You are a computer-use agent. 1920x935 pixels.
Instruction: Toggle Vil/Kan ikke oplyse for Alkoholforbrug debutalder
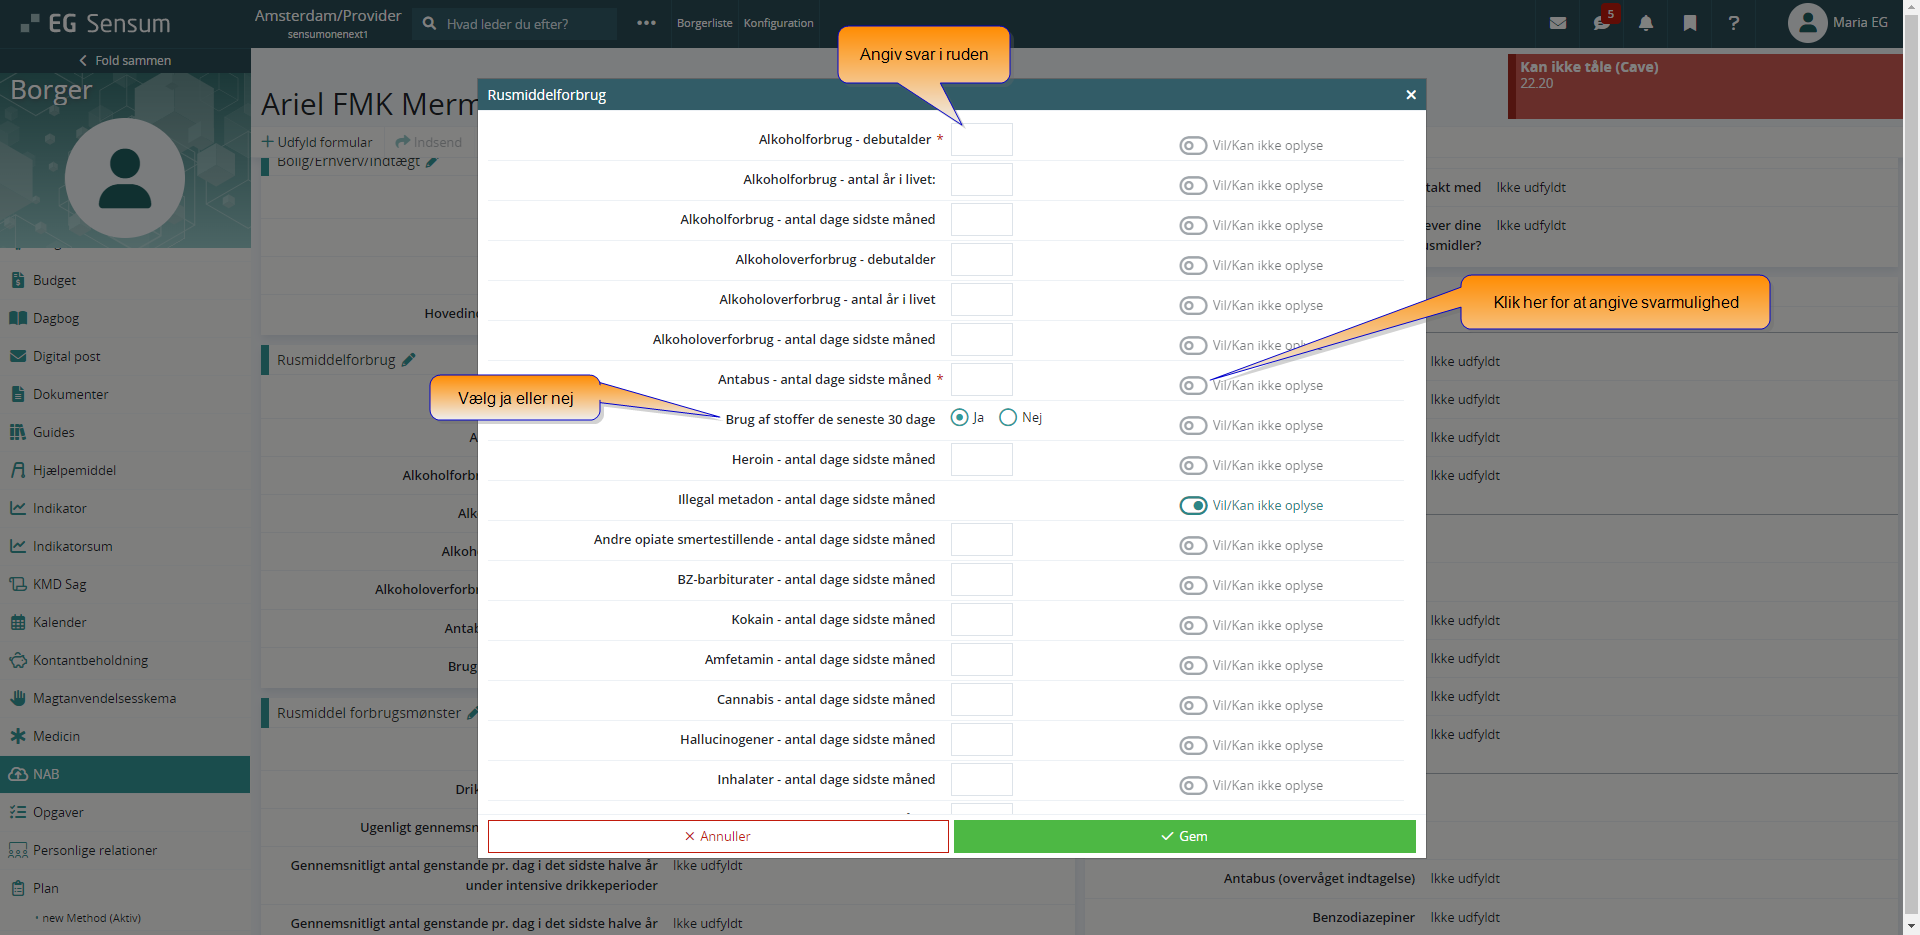coord(1193,145)
